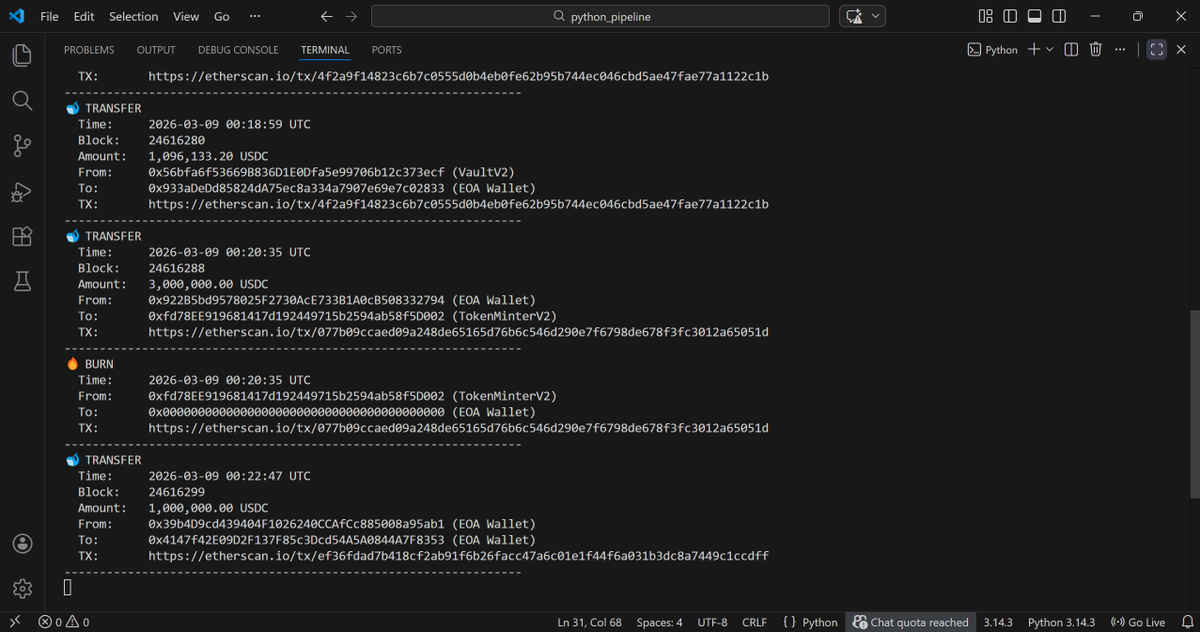Click the 3.14.3 version status item
The height and width of the screenshot is (632, 1200).
click(x=998, y=622)
